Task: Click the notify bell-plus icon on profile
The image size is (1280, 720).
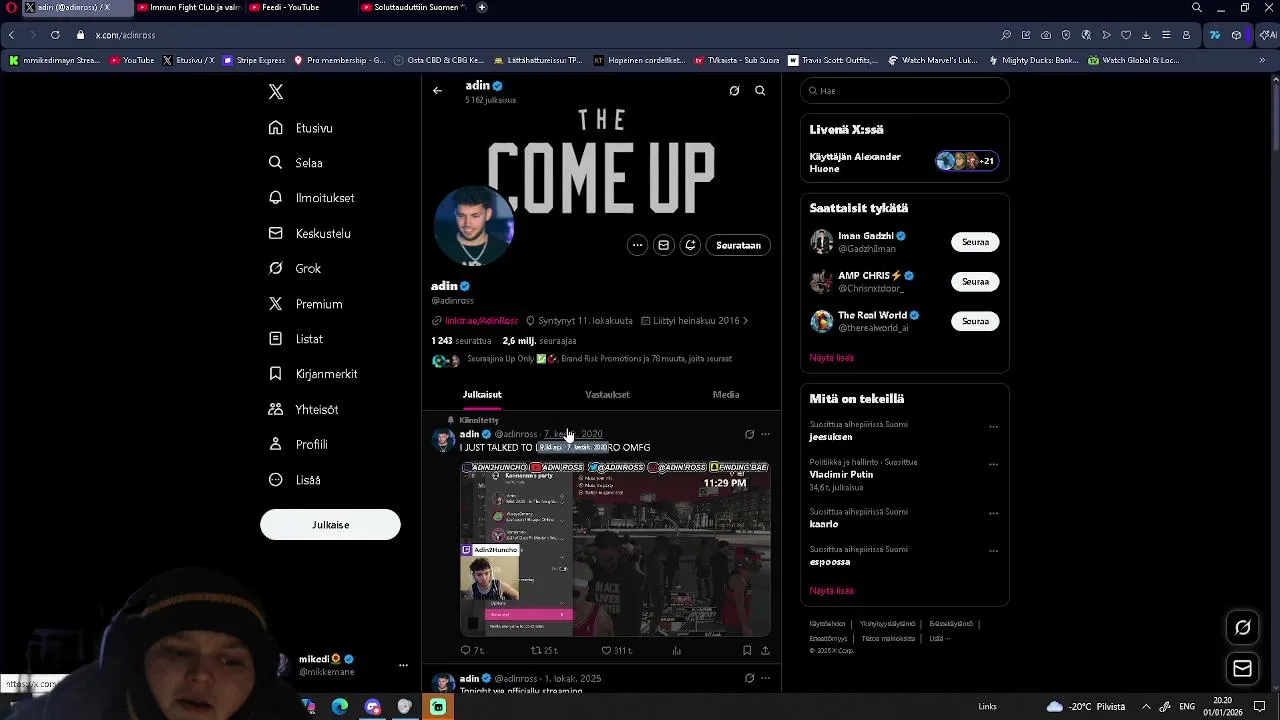Action: (690, 245)
